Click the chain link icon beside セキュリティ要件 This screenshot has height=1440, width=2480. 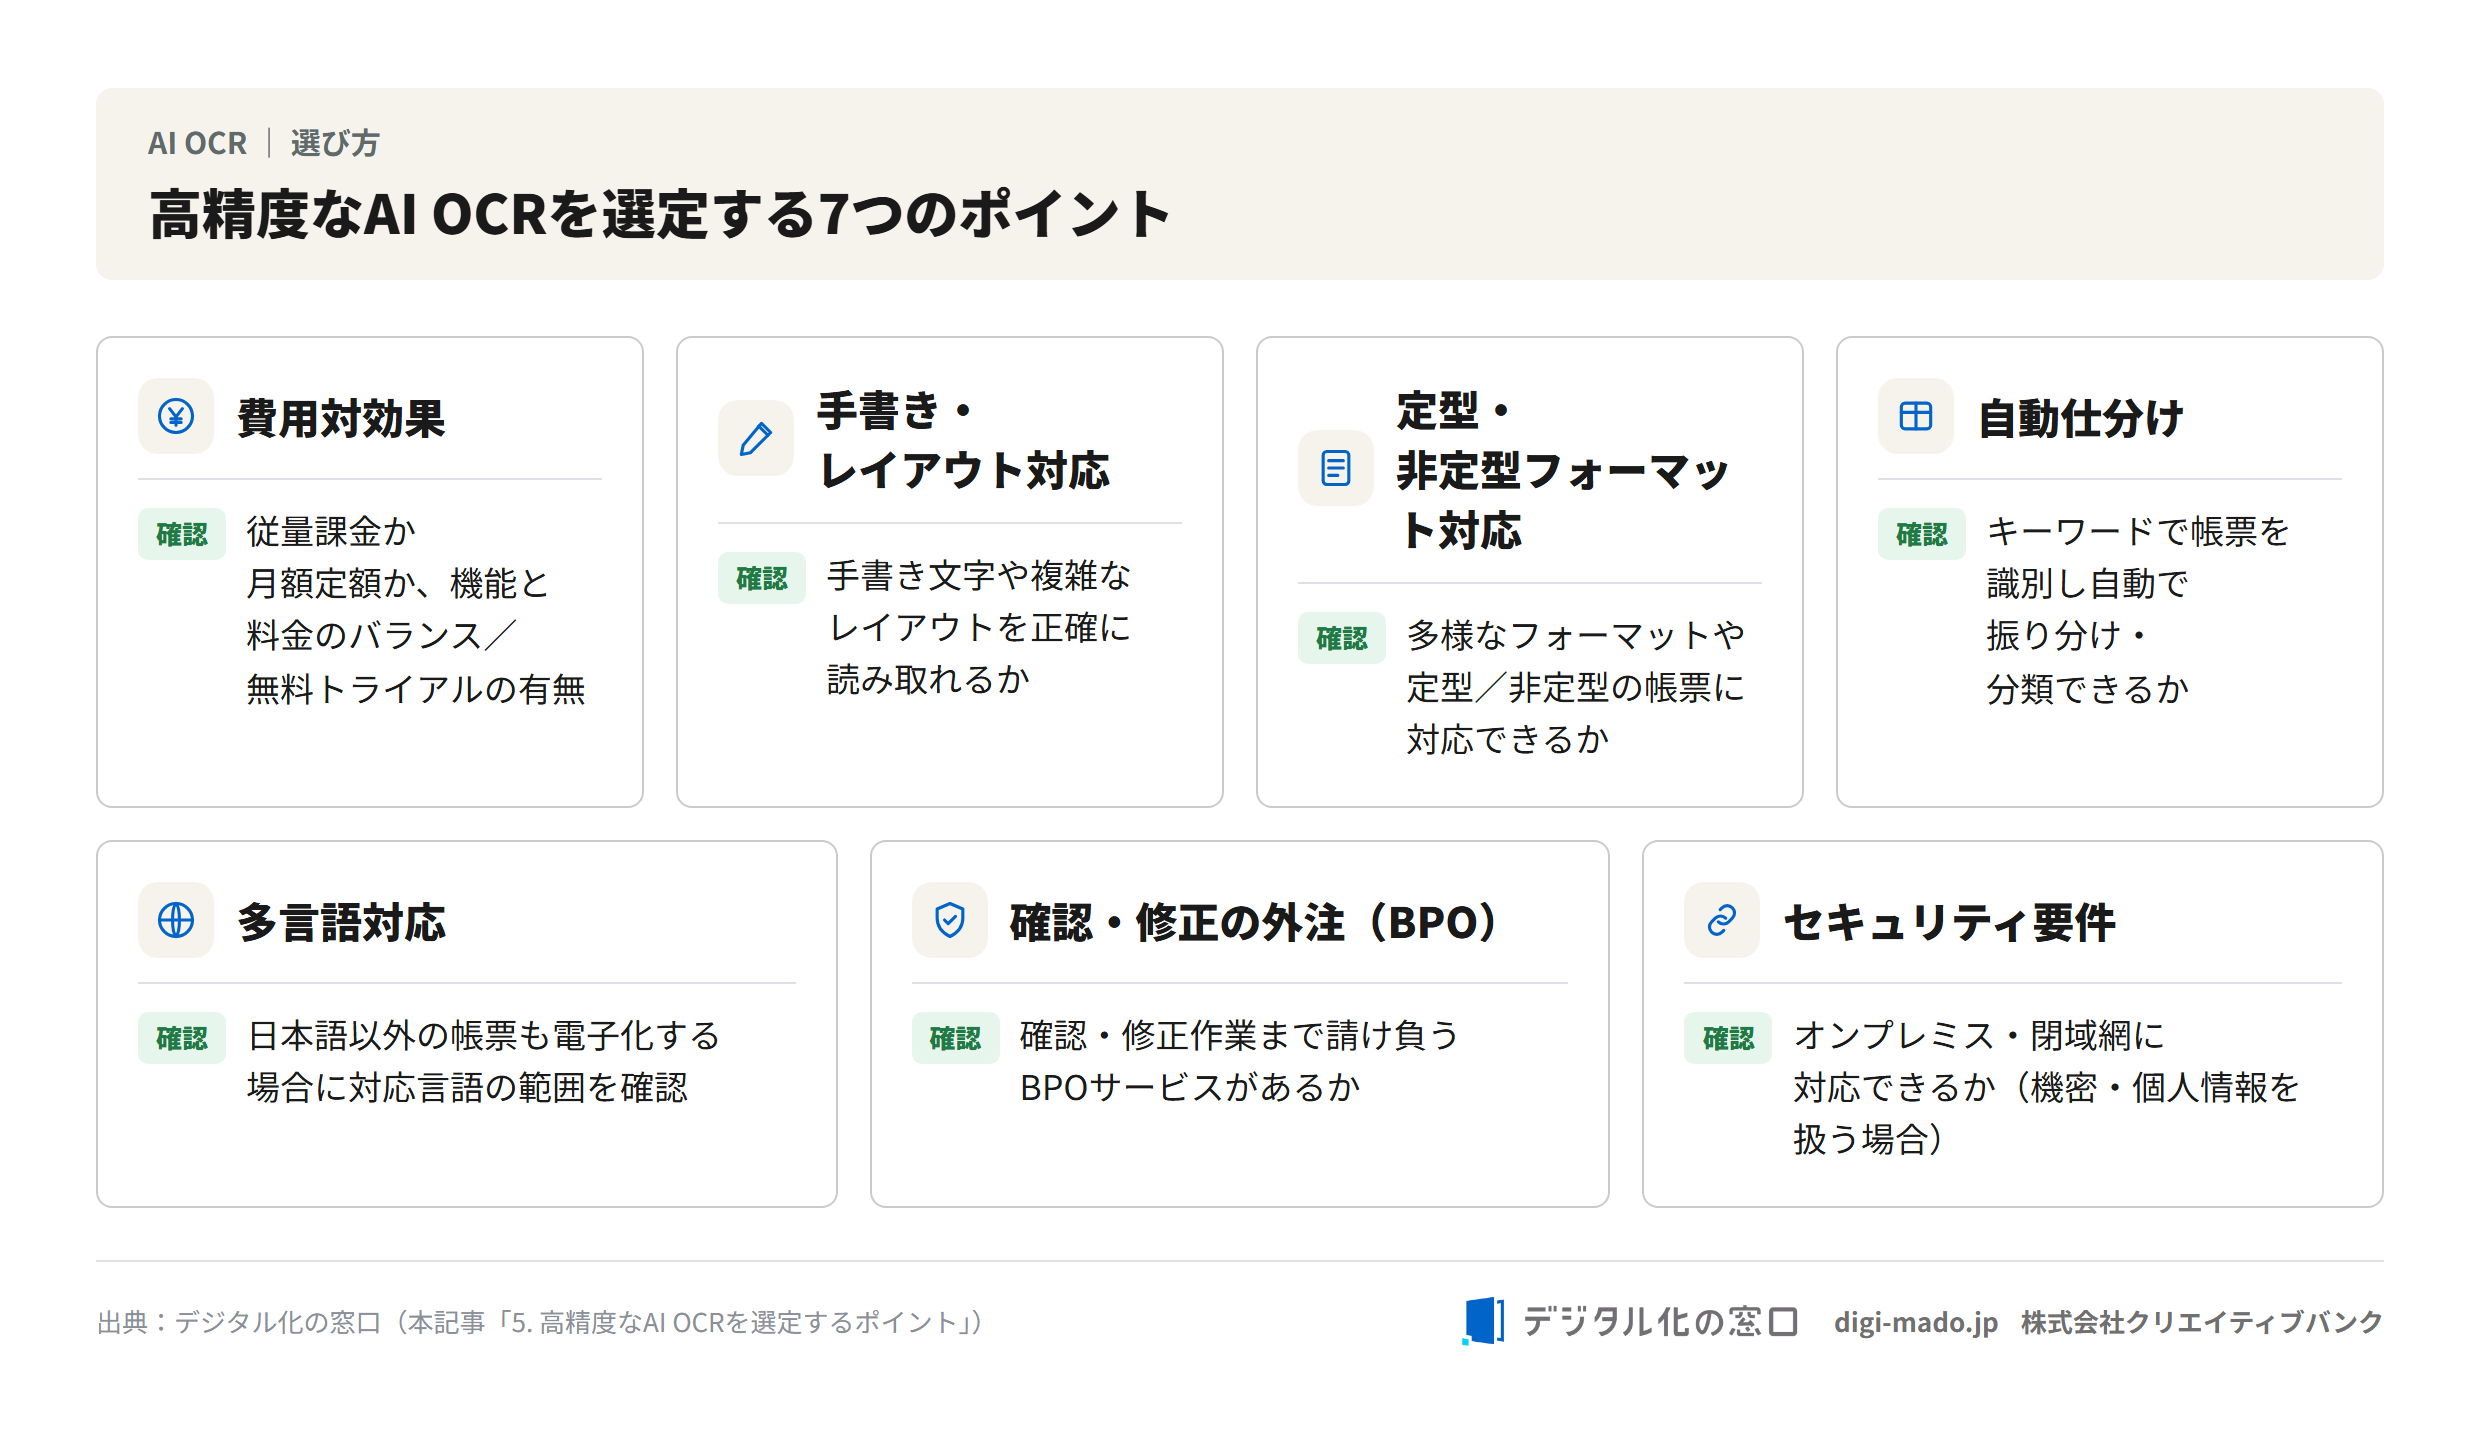1722,920
